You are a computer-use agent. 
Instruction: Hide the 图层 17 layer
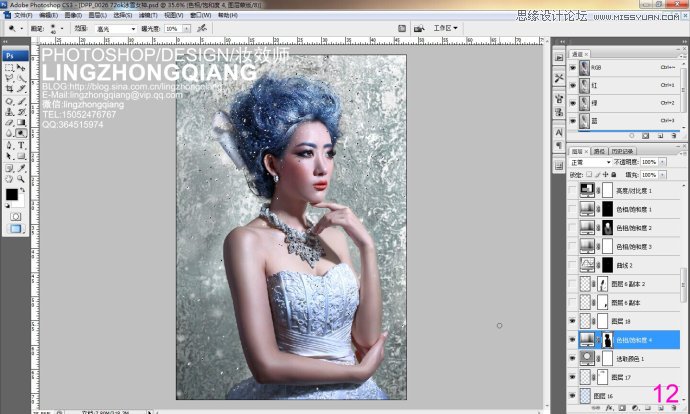click(x=573, y=377)
